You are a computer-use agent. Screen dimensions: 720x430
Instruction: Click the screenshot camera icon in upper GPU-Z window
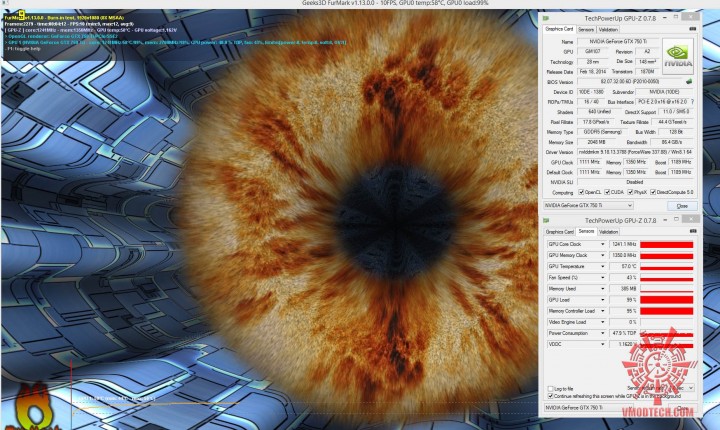[692, 29]
